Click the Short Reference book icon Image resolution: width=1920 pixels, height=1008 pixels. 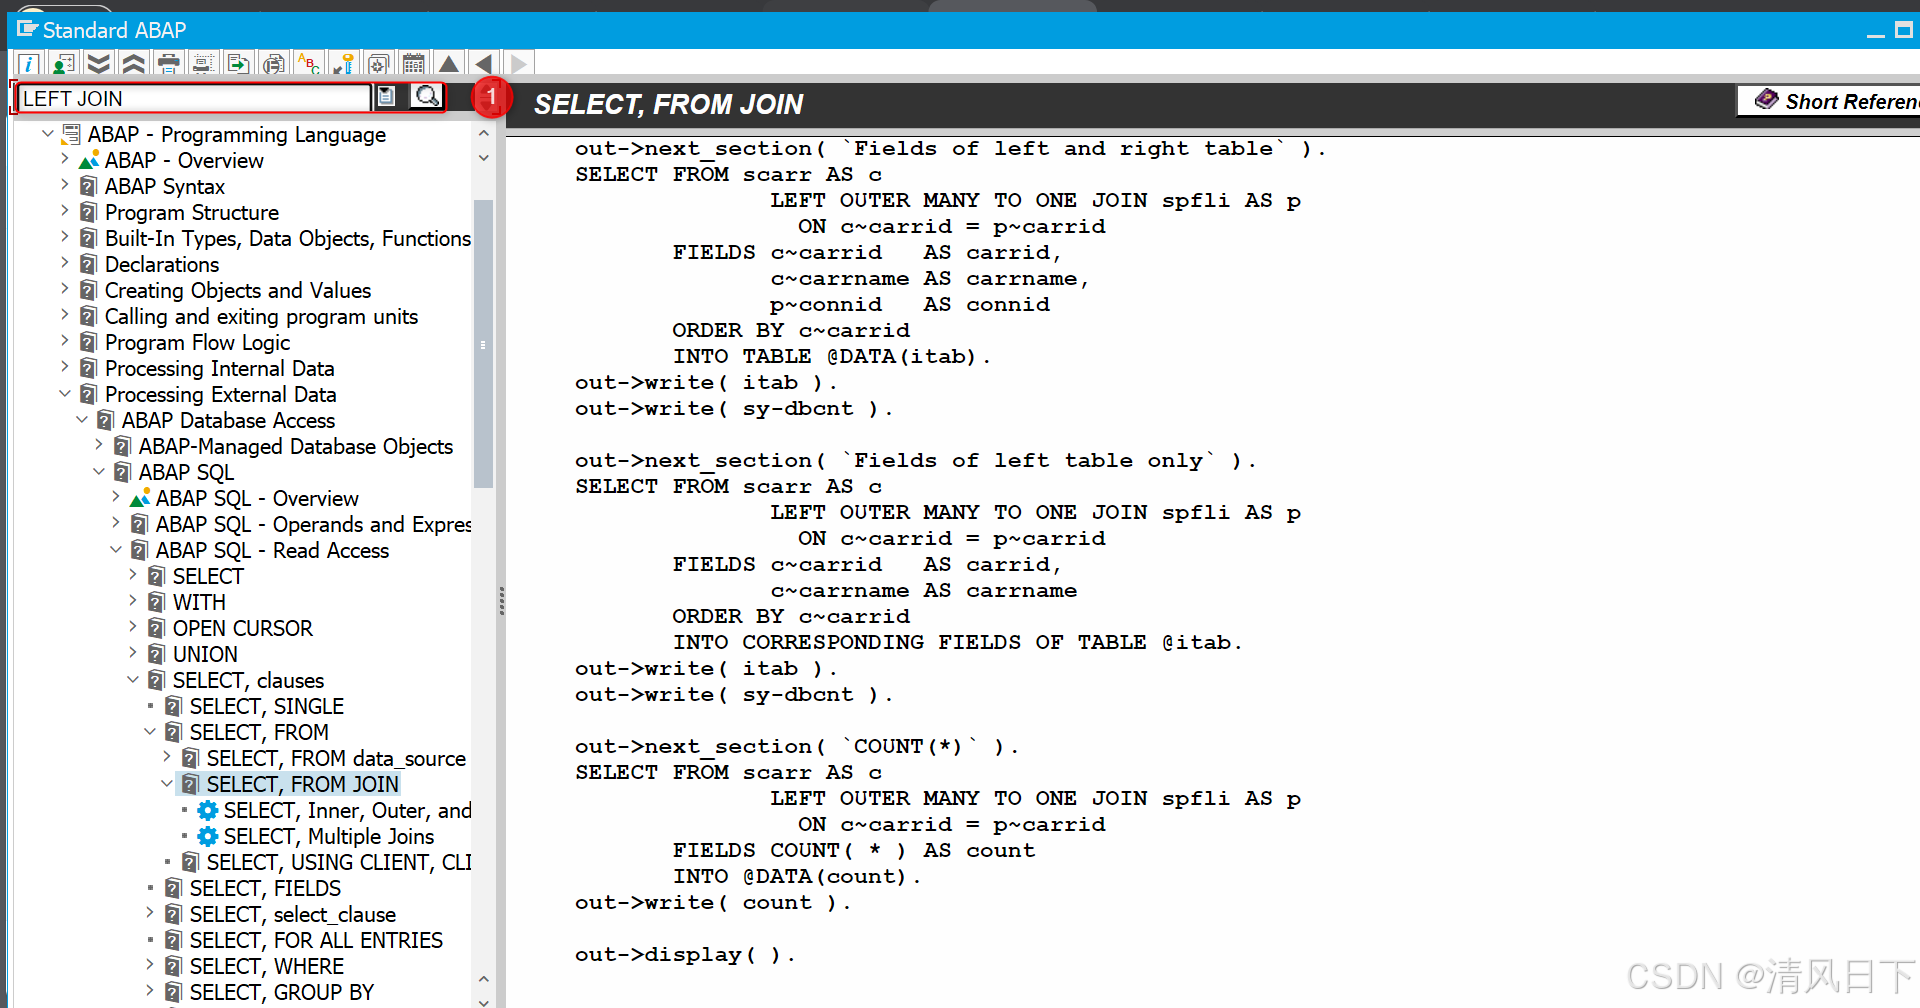(1766, 100)
